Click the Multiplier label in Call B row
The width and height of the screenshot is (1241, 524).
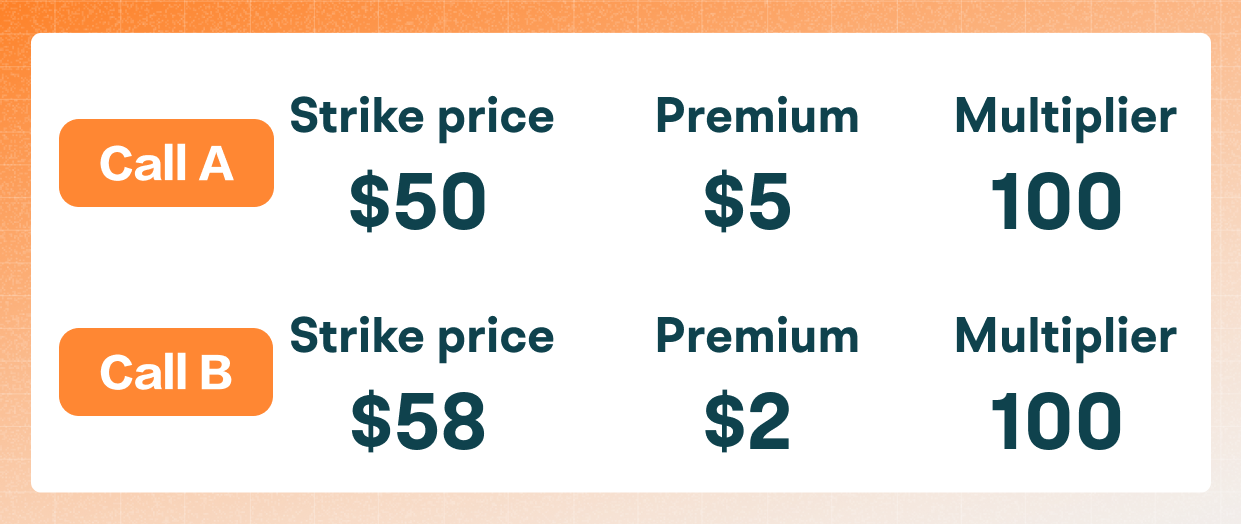(x=1065, y=336)
